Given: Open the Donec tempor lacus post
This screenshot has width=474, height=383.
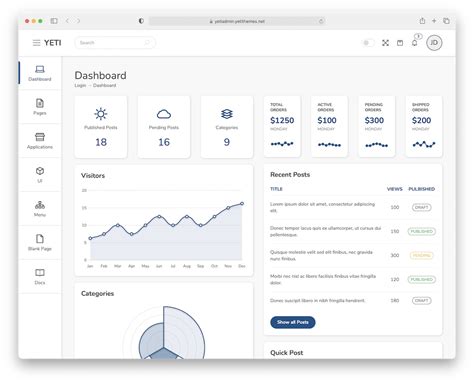Looking at the screenshot, I should coord(325,231).
